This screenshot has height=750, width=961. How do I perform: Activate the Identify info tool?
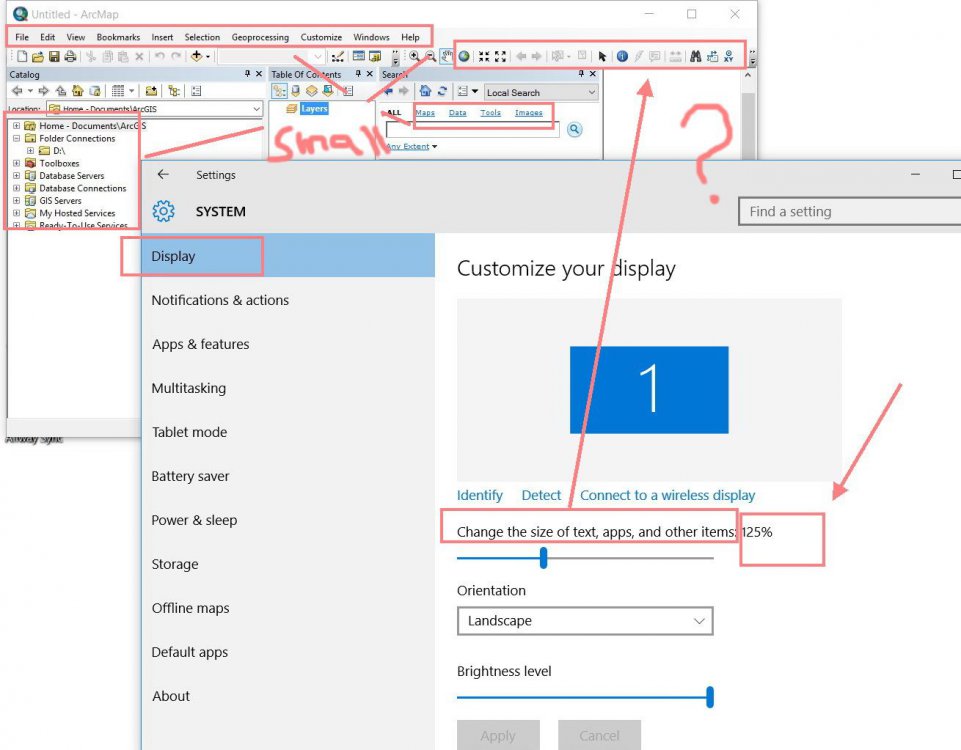coord(622,56)
